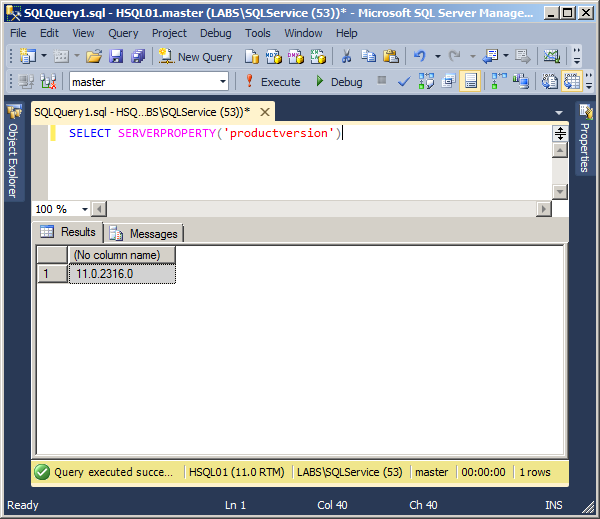The width and height of the screenshot is (600, 519).
Task: Click the Analysis Services MDX Query icon
Action: pos(274,57)
